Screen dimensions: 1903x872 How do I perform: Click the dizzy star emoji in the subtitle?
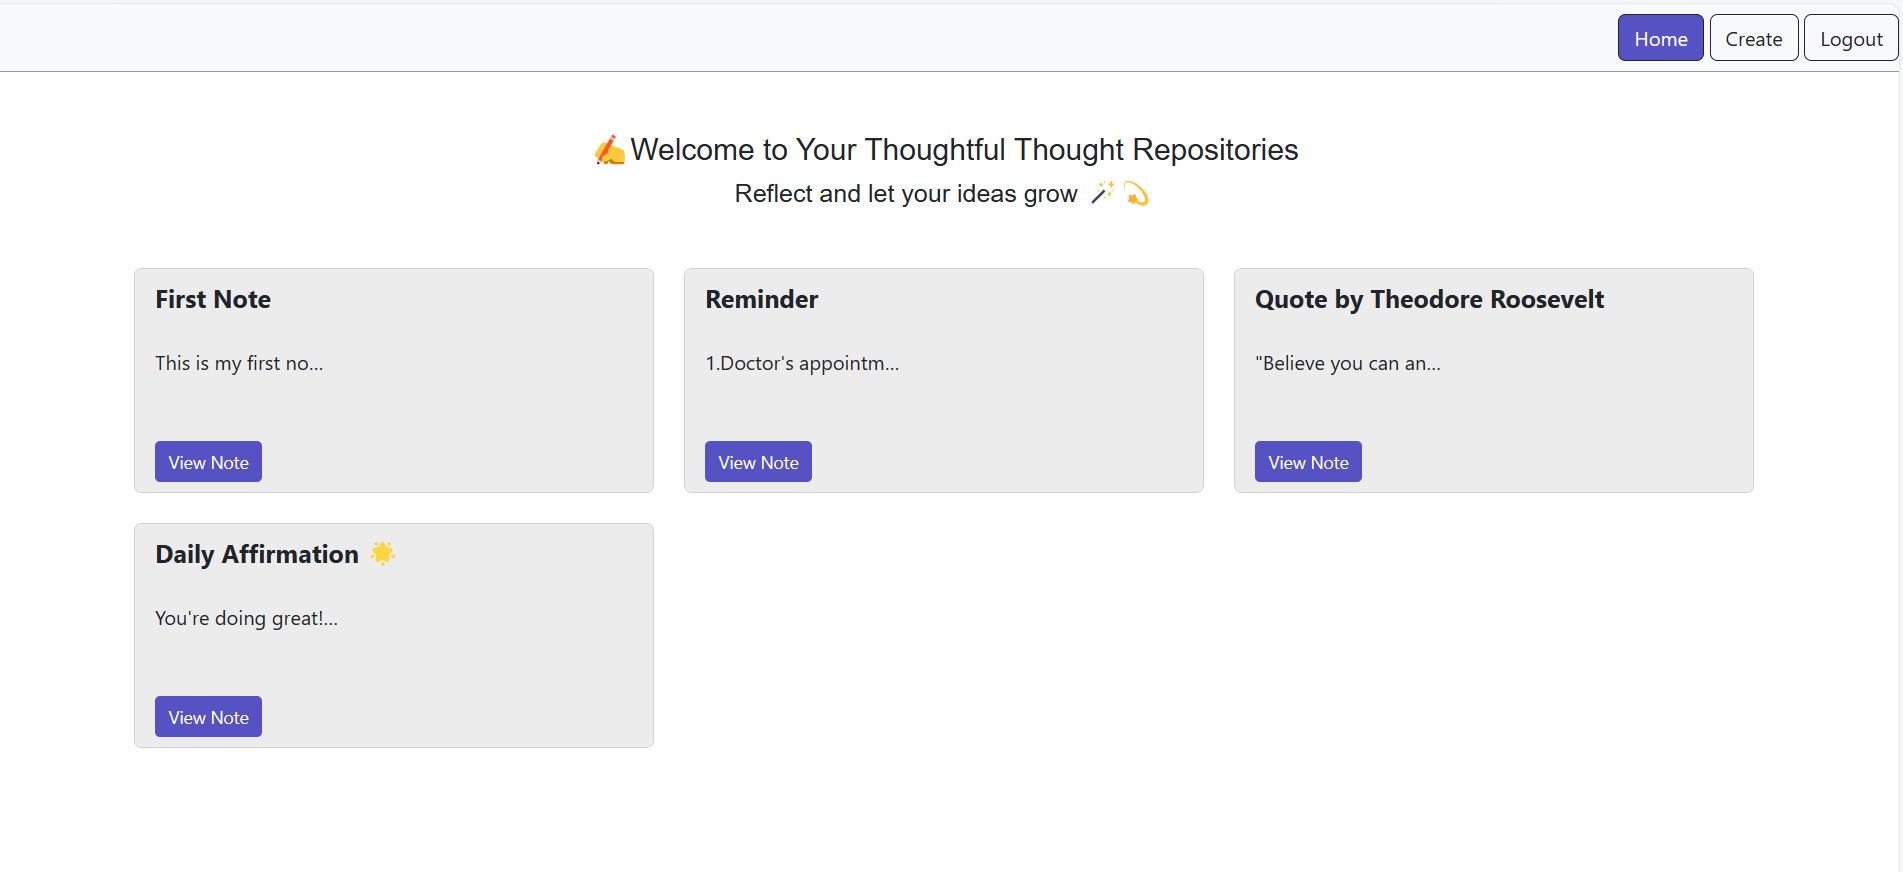coord(1136,193)
